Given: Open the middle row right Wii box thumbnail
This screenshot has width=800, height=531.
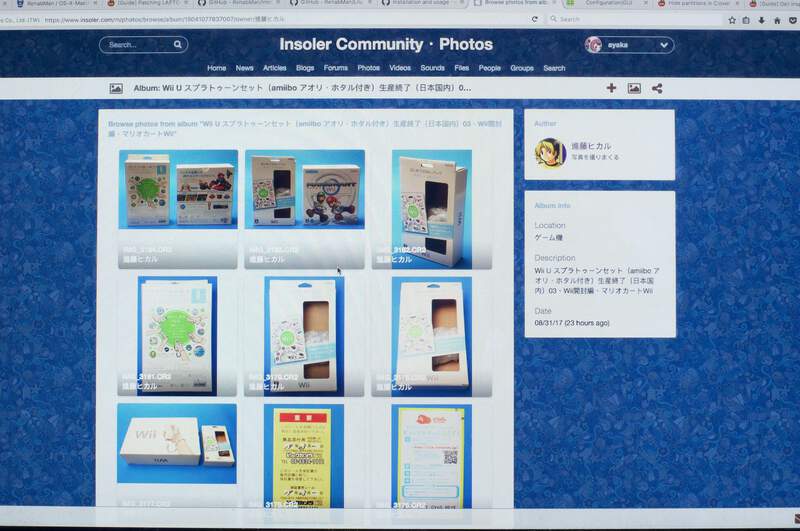Looking at the screenshot, I should (432, 336).
